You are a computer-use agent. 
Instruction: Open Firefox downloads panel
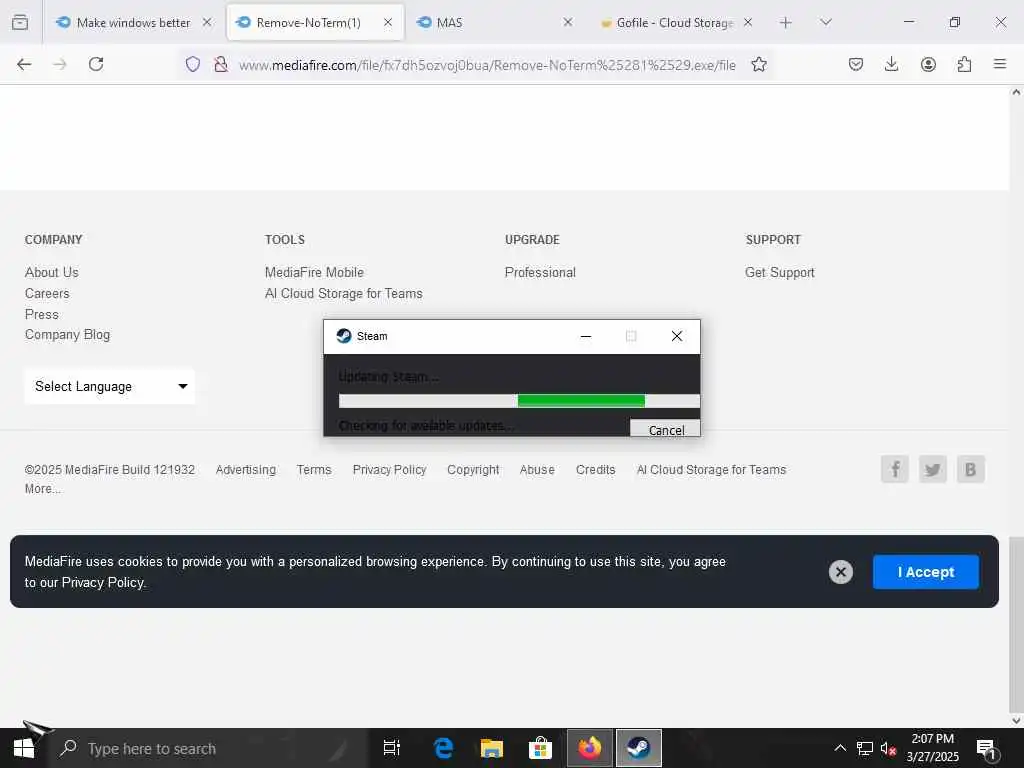(891, 64)
